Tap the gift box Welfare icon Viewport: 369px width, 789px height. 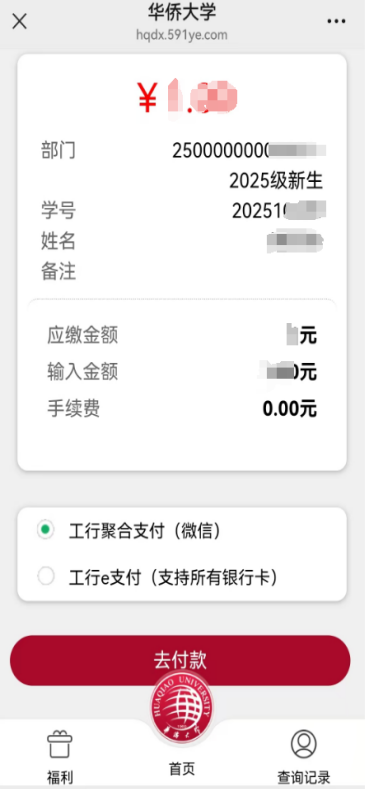click(x=60, y=745)
